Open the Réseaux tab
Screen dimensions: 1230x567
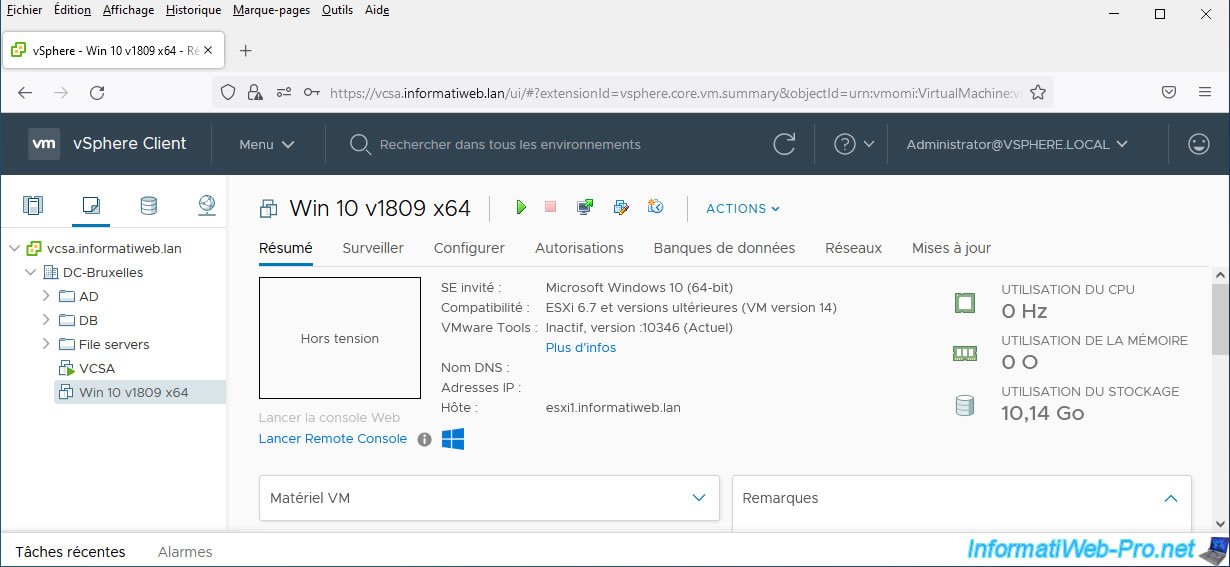[x=853, y=248]
